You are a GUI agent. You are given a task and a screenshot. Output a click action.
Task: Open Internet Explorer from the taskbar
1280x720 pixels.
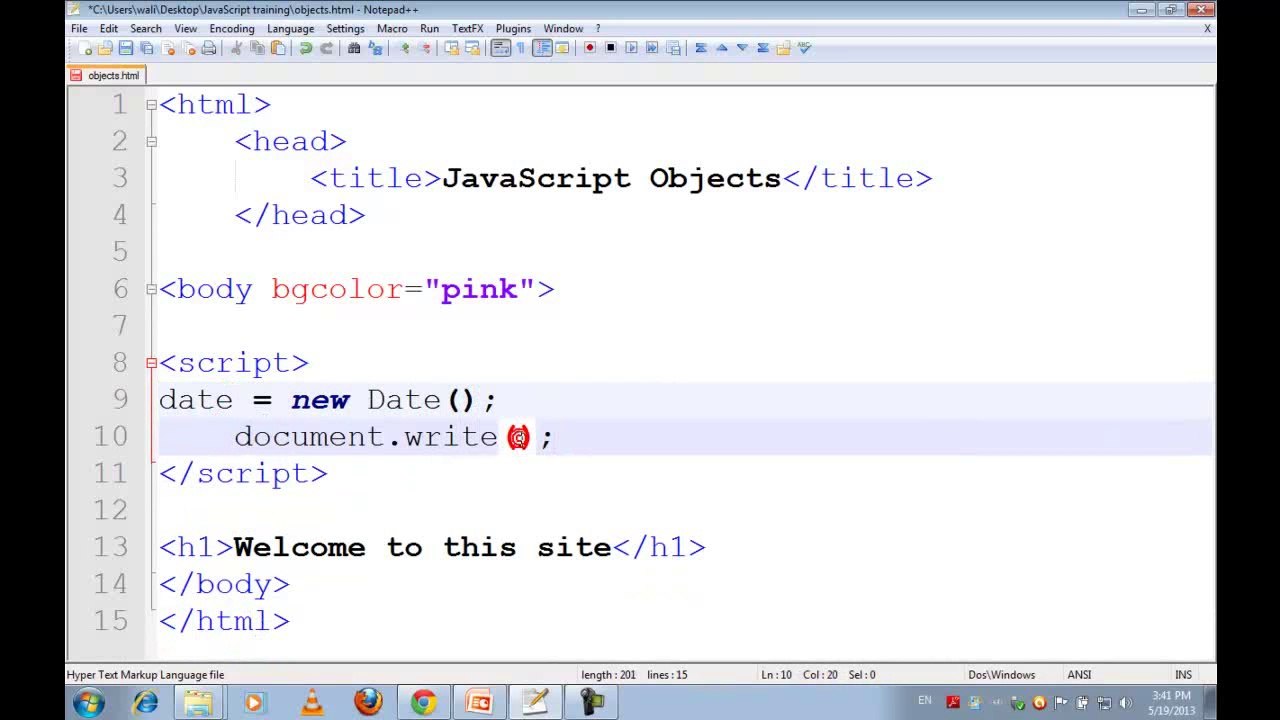point(146,702)
